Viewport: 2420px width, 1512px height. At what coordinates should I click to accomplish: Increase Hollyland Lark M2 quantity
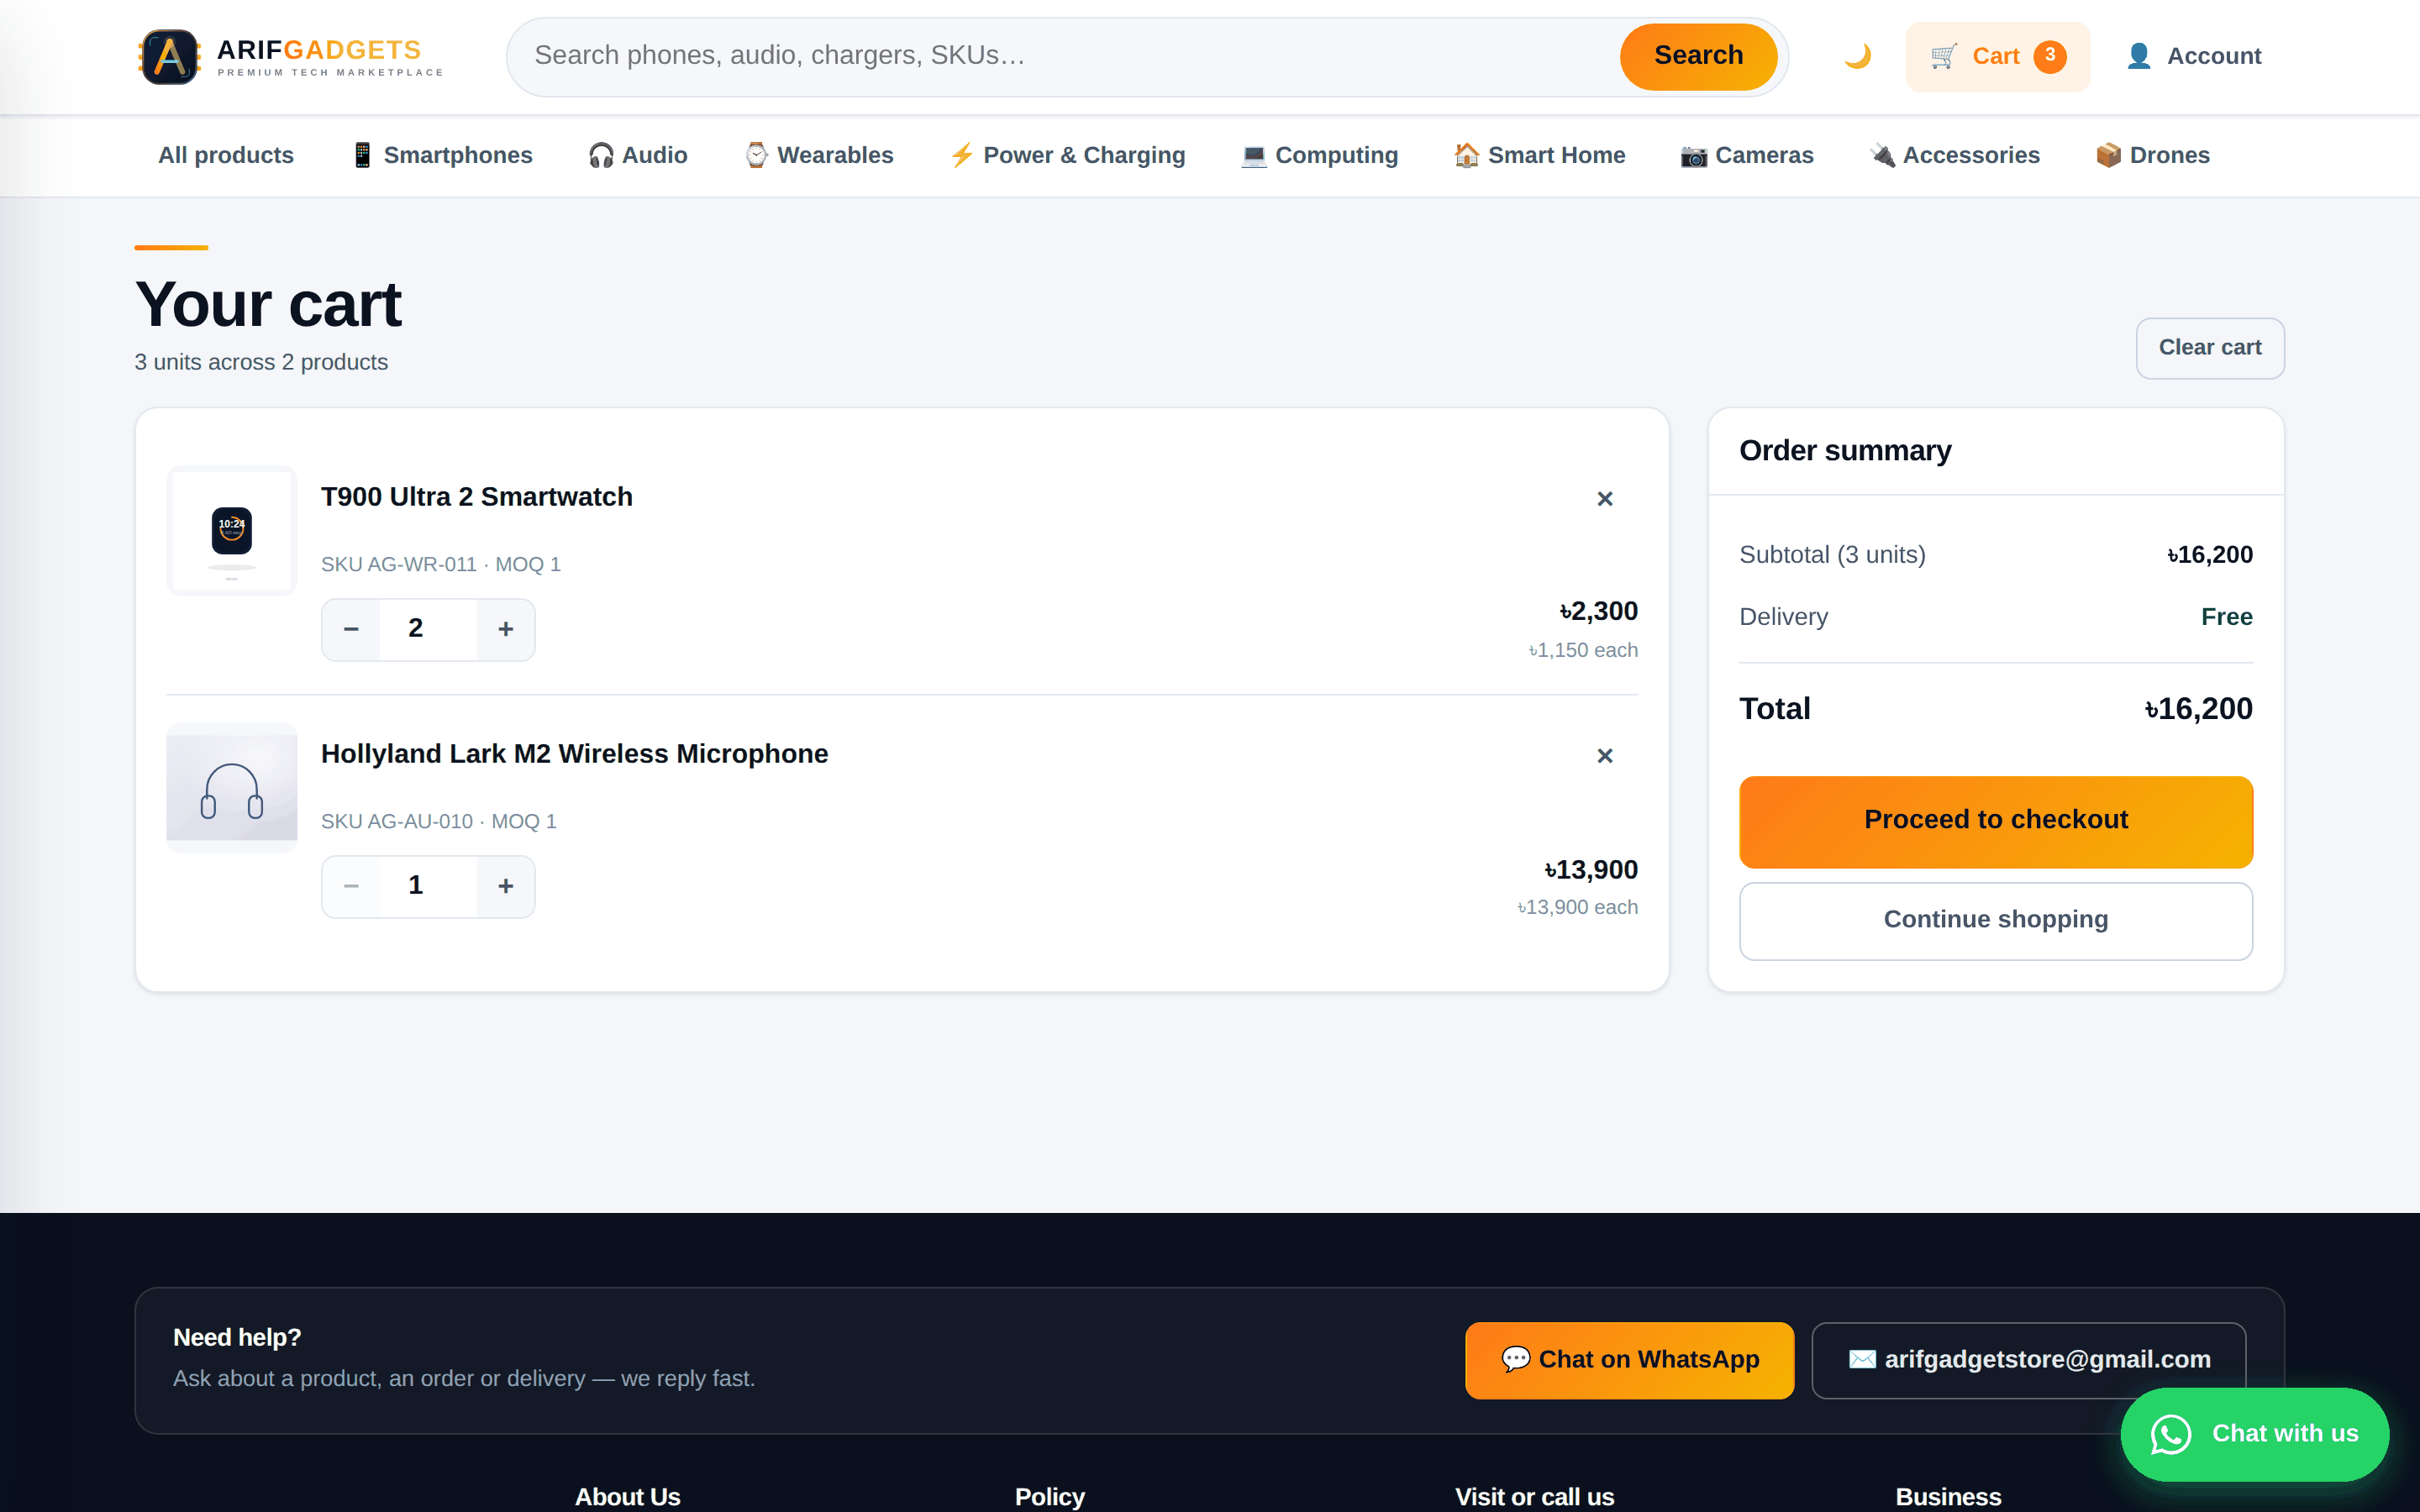[x=506, y=886]
